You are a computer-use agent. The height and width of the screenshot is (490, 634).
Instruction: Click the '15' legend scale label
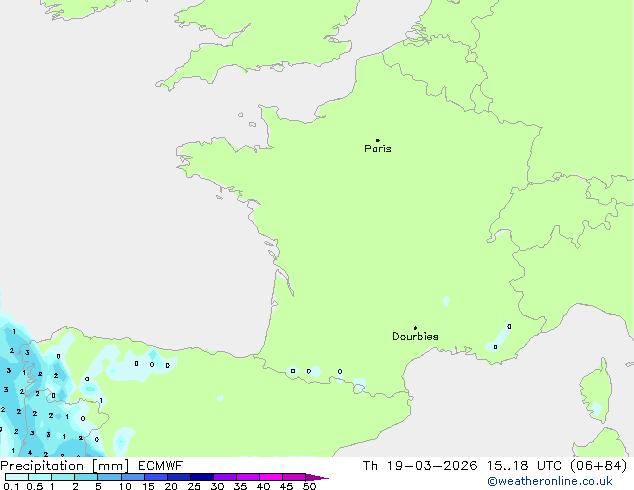(148, 486)
